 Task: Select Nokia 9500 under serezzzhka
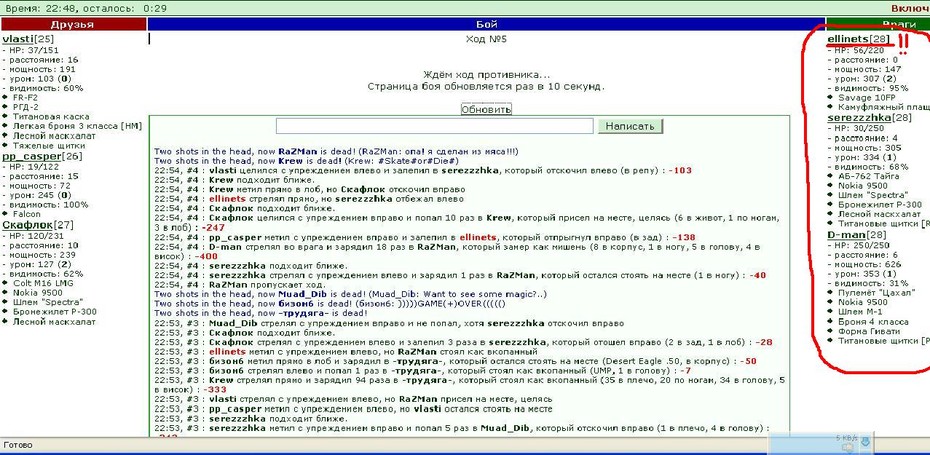pyautogui.click(x=863, y=186)
